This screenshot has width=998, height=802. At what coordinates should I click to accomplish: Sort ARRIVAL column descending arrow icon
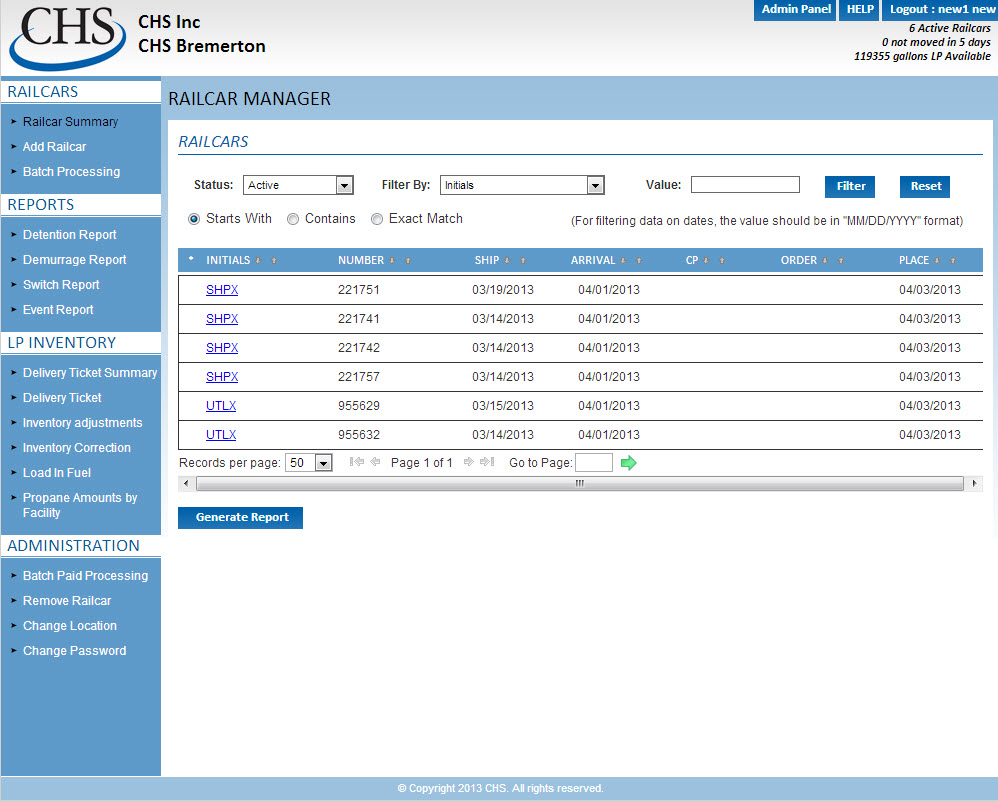click(623, 260)
